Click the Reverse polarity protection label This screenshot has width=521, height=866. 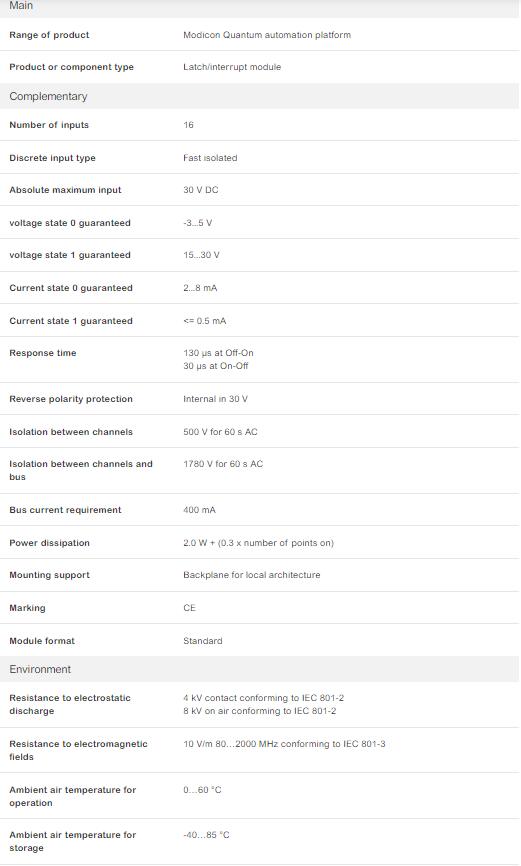click(71, 399)
